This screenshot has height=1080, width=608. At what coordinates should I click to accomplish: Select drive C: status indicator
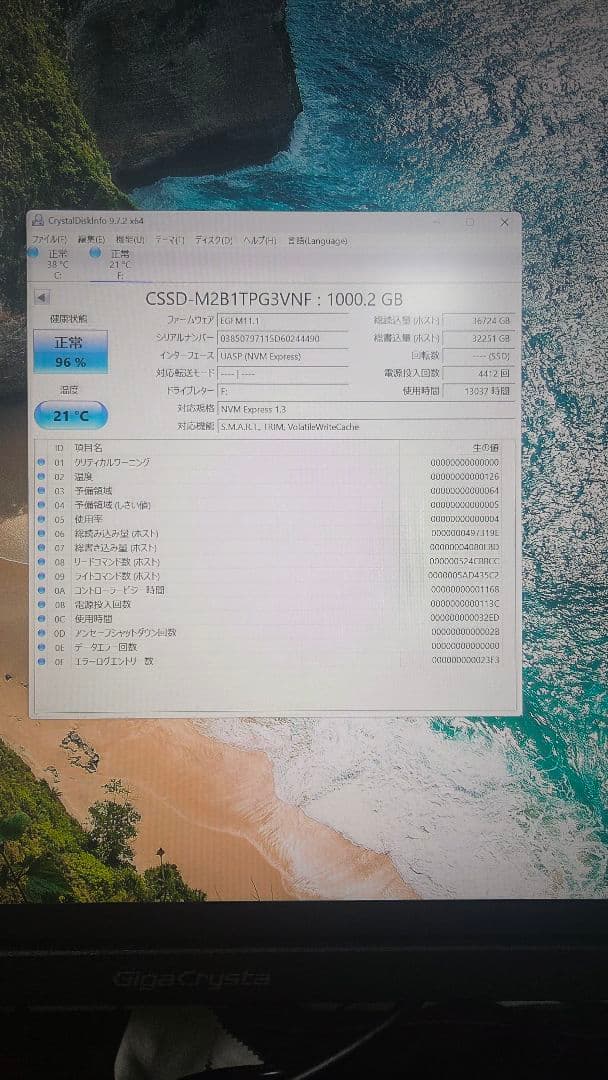pos(52,264)
